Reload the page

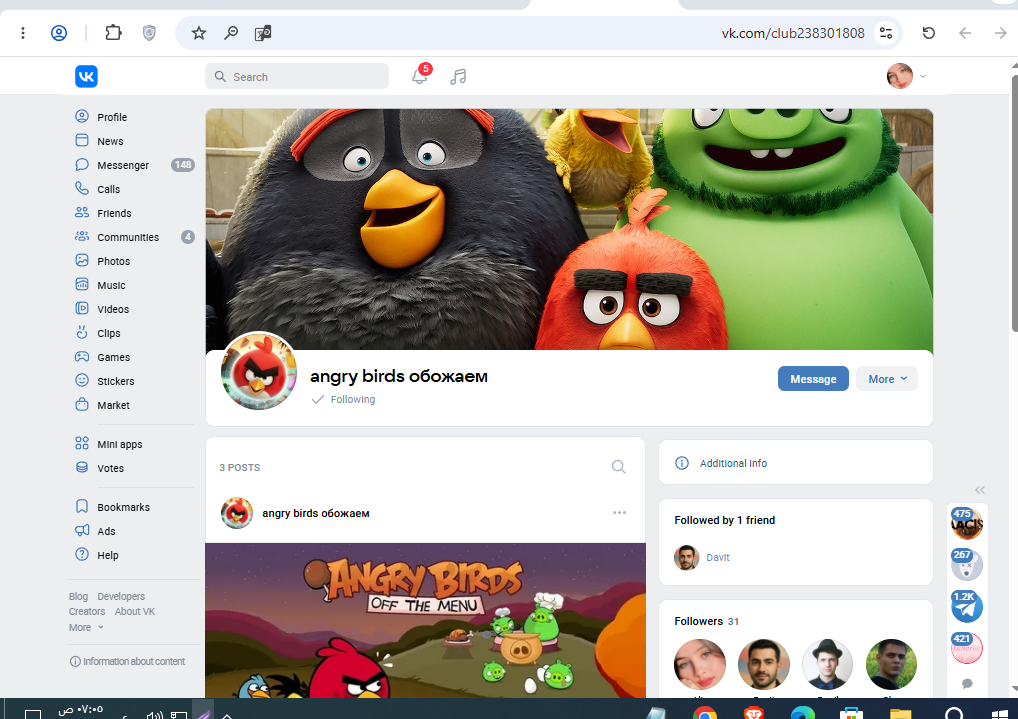pyautogui.click(x=929, y=32)
